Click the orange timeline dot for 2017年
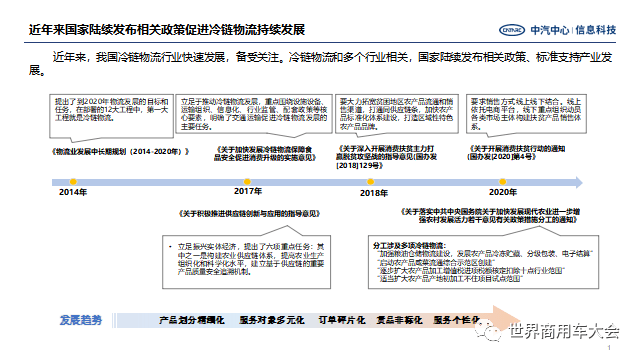Screen dimensions: 640x360 (247, 182)
